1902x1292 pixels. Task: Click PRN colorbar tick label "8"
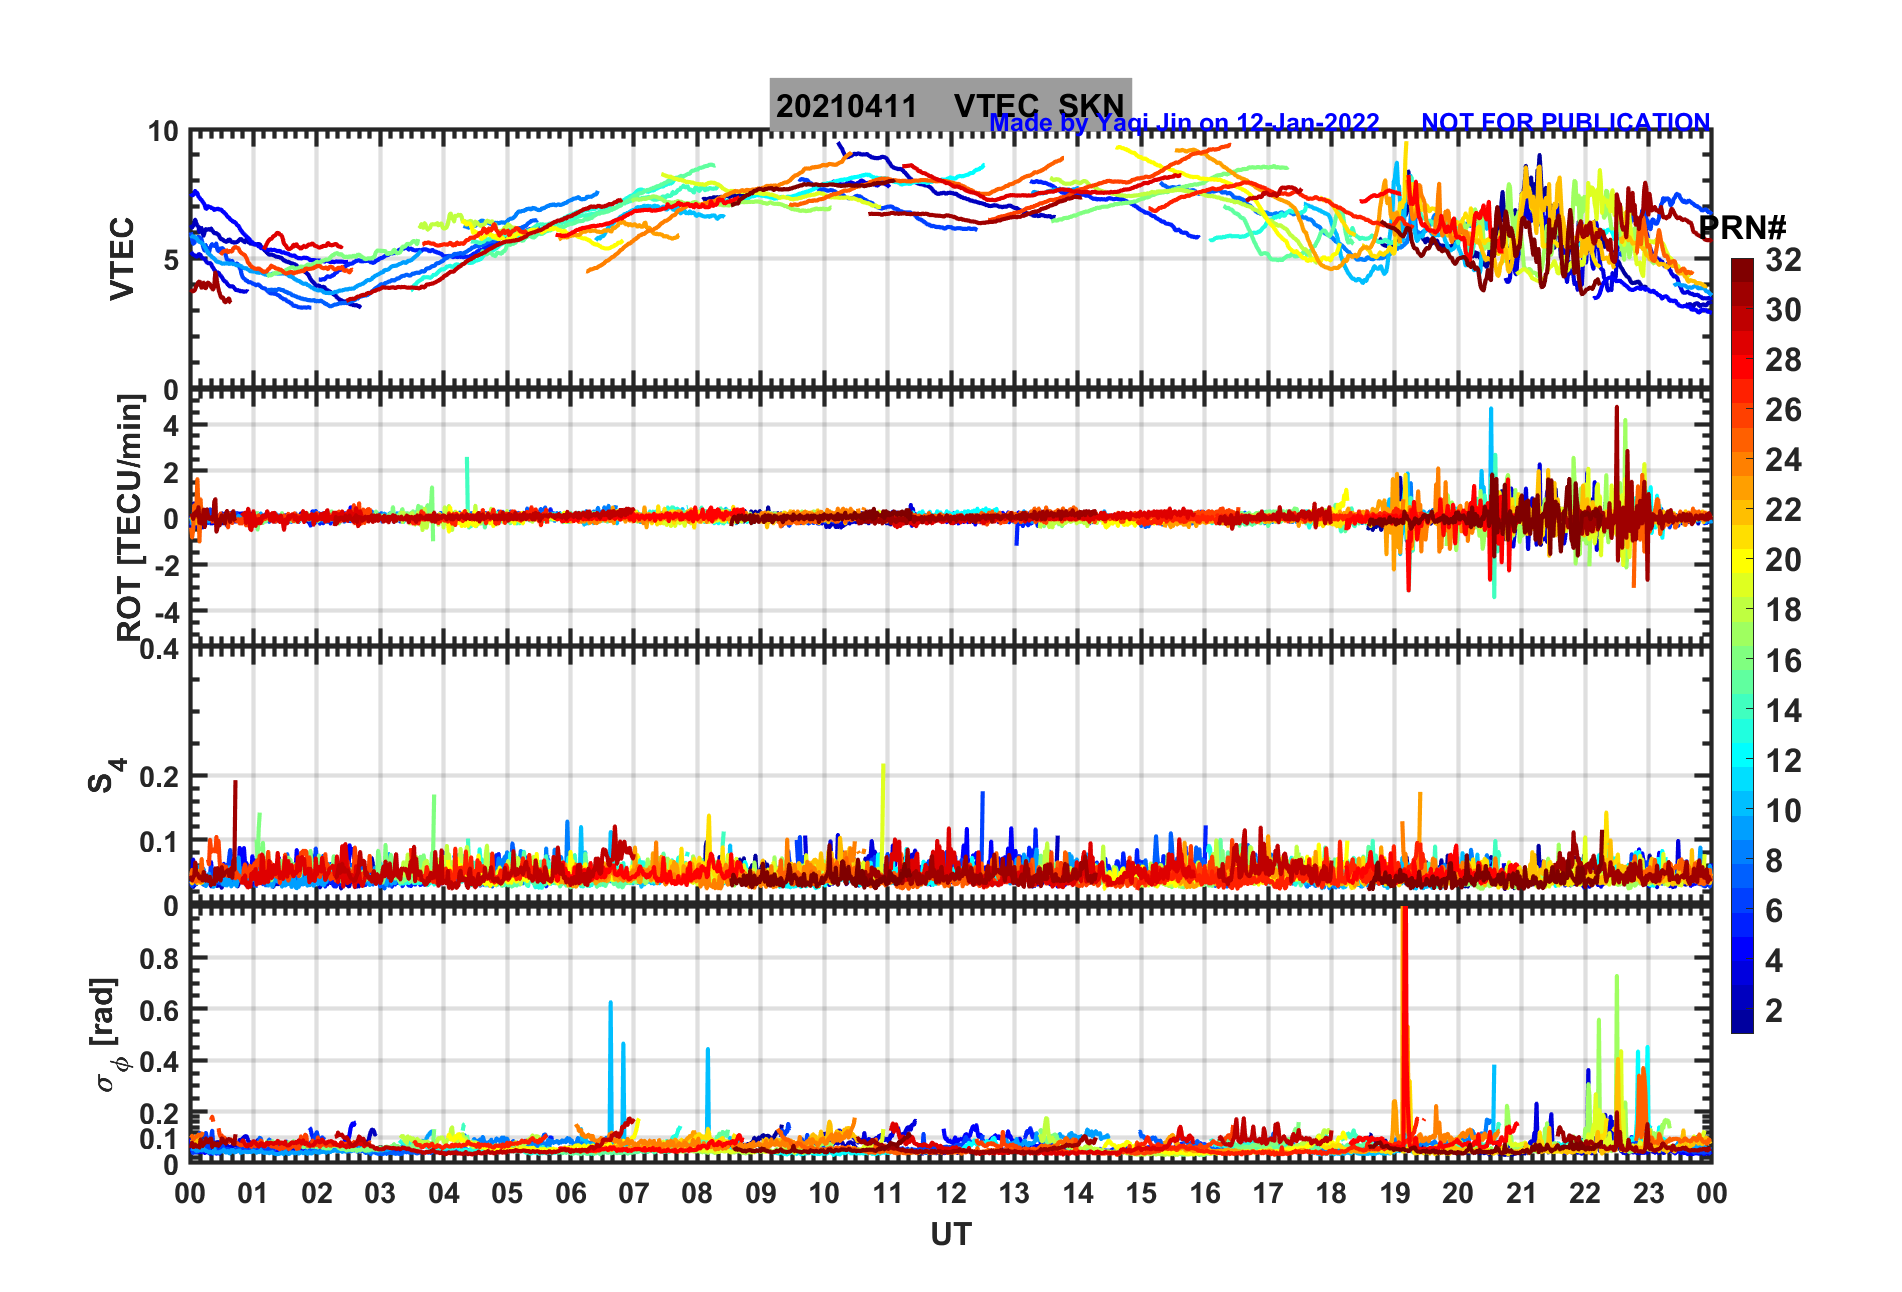pos(1774,861)
